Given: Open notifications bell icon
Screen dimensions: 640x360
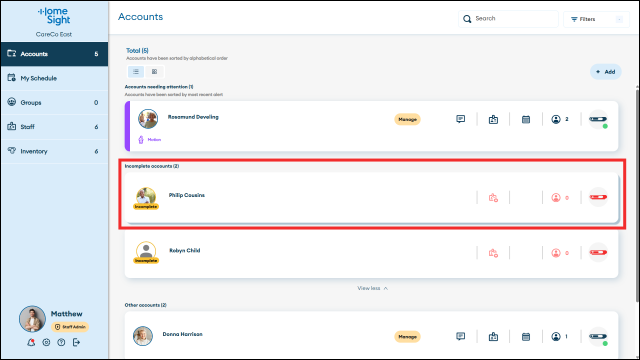Looking at the screenshot, I should pyautogui.click(x=31, y=342).
